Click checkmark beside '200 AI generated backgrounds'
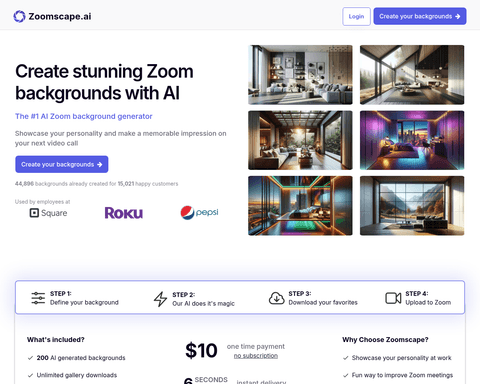480x384 pixels. (x=30, y=358)
